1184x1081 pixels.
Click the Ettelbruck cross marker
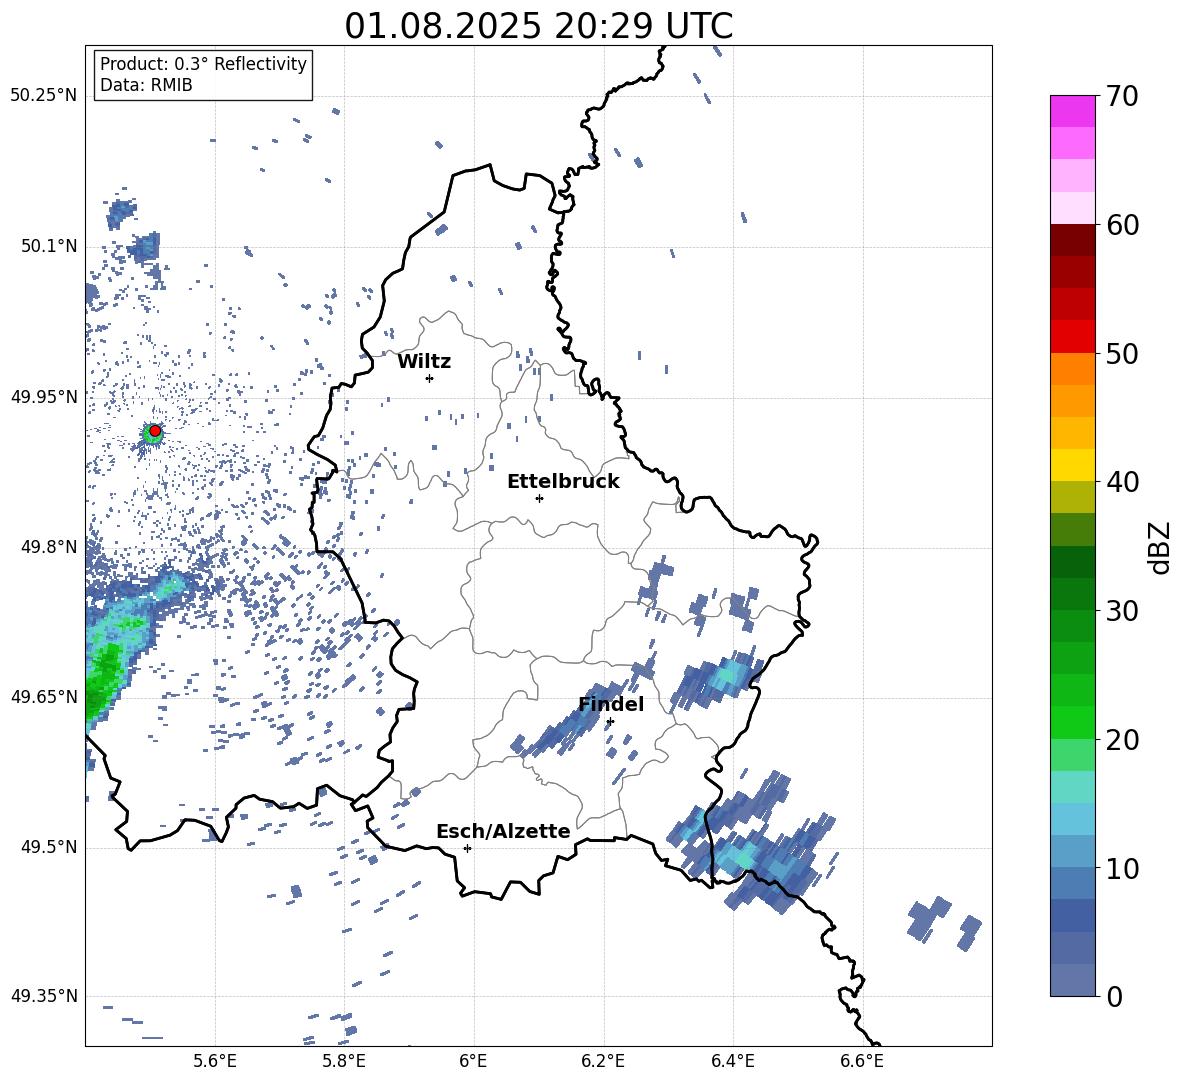(x=539, y=498)
